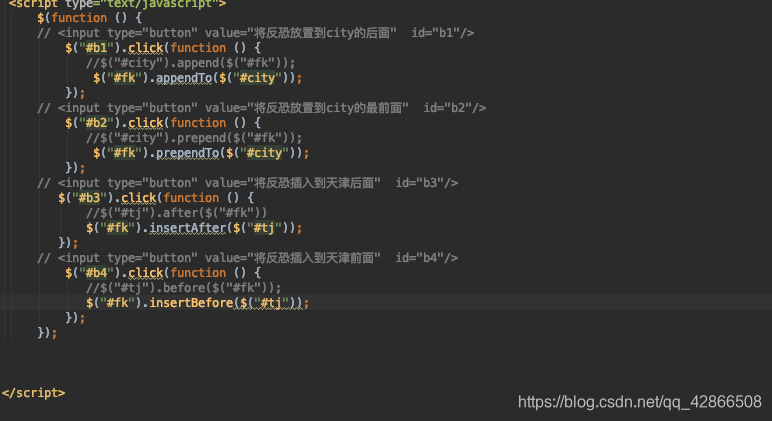This screenshot has height=421, width=772.
Task: Click the commented $("#tj").before line
Action: [184, 288]
